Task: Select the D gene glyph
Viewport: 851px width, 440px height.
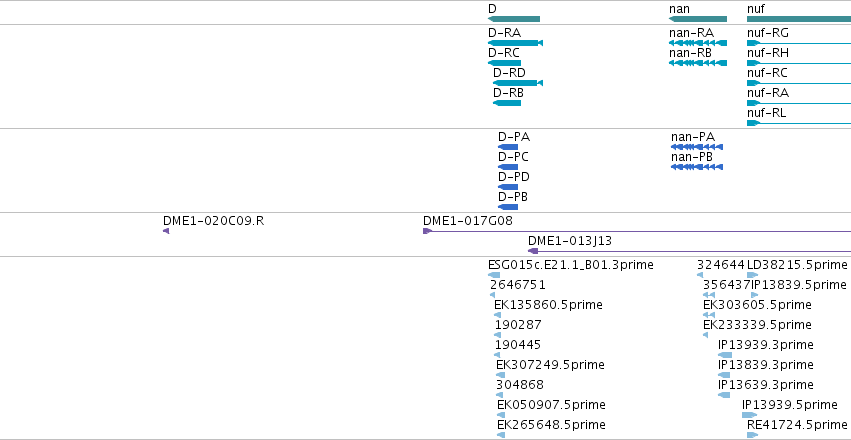Action: tap(514, 19)
